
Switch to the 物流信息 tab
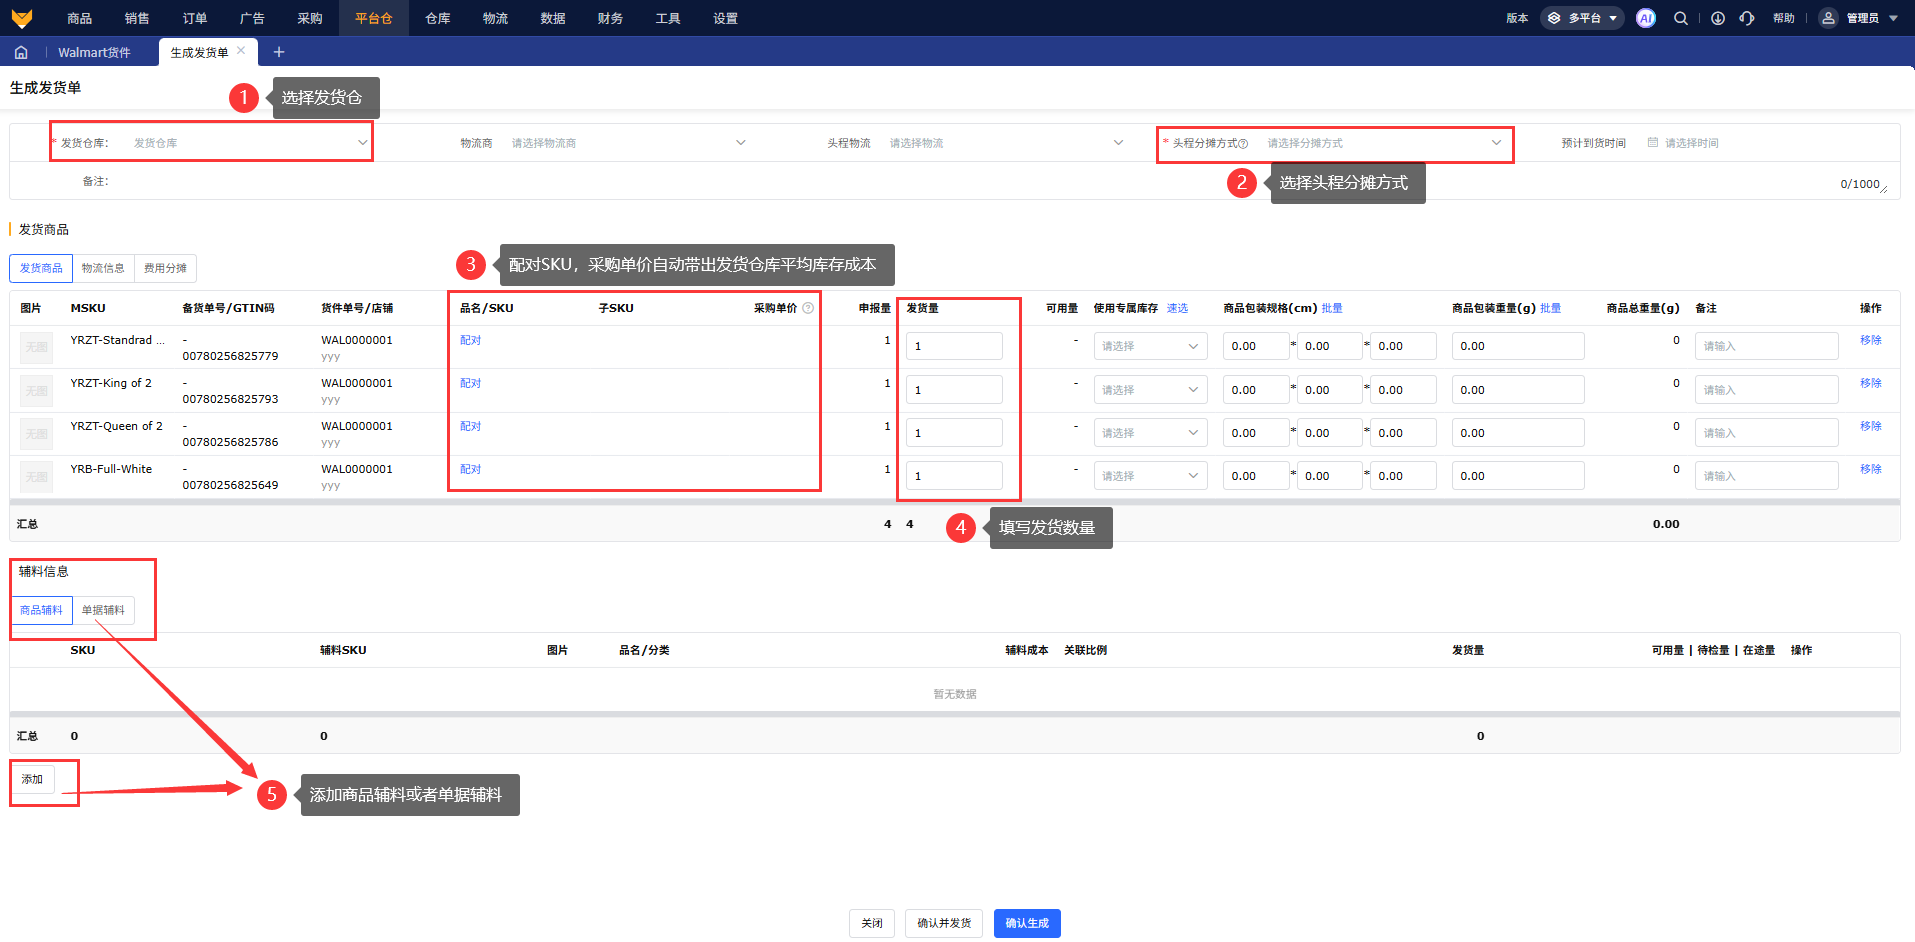[x=103, y=268]
